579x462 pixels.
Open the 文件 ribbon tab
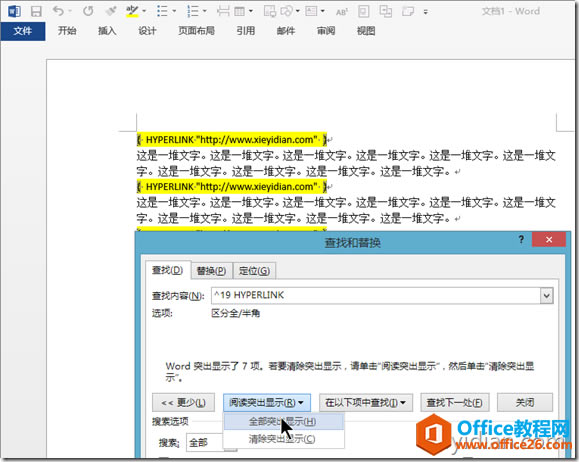23,31
